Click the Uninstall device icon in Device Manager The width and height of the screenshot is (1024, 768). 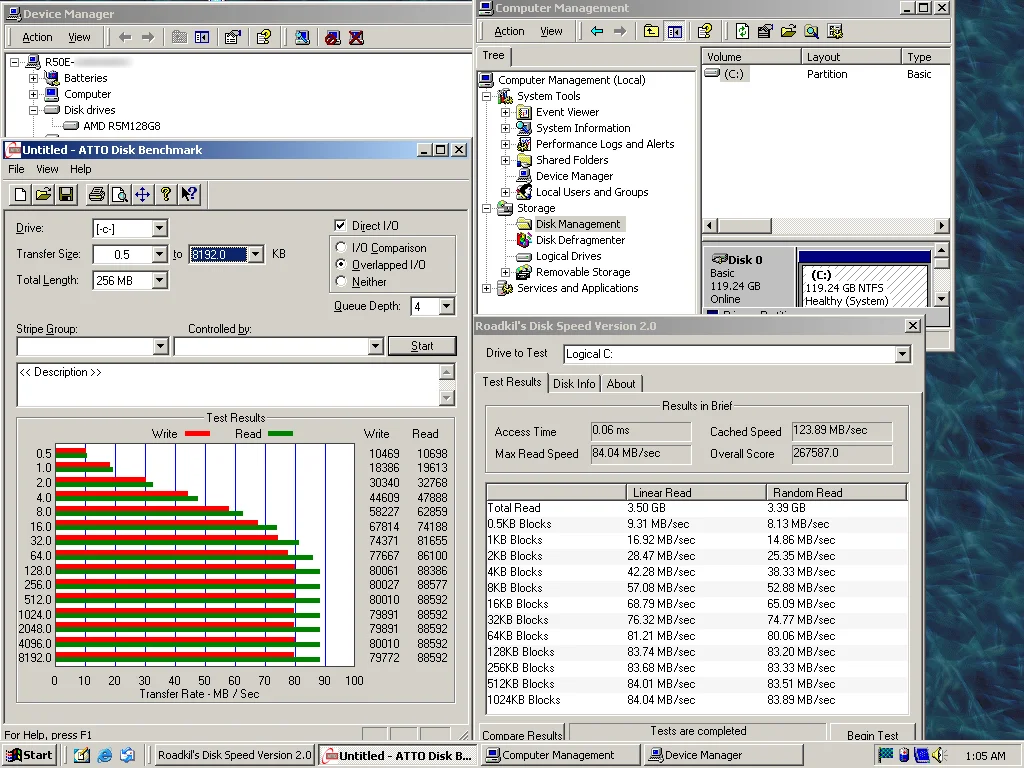tap(356, 38)
